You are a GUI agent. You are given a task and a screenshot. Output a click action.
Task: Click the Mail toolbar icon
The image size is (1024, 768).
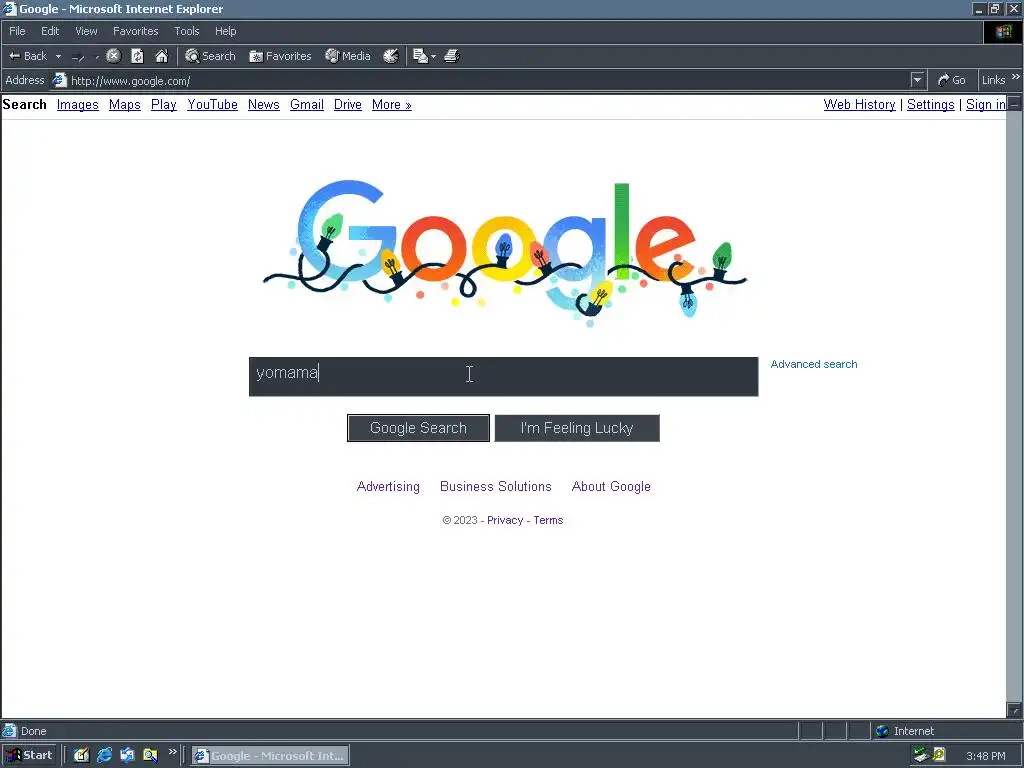420,56
